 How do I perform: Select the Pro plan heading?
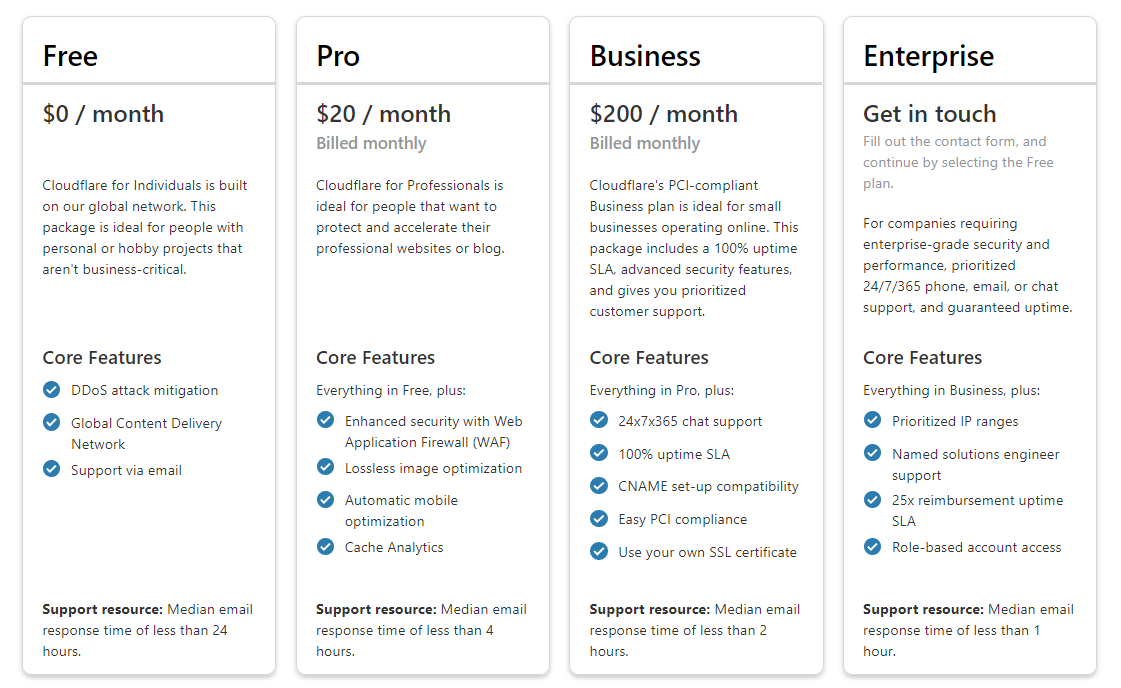point(338,56)
